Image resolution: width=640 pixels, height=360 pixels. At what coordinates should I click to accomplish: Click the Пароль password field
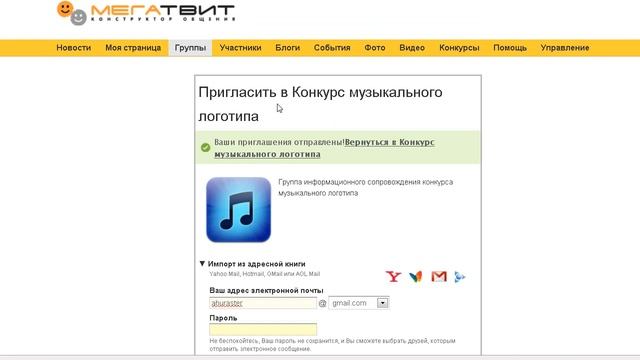click(263, 329)
